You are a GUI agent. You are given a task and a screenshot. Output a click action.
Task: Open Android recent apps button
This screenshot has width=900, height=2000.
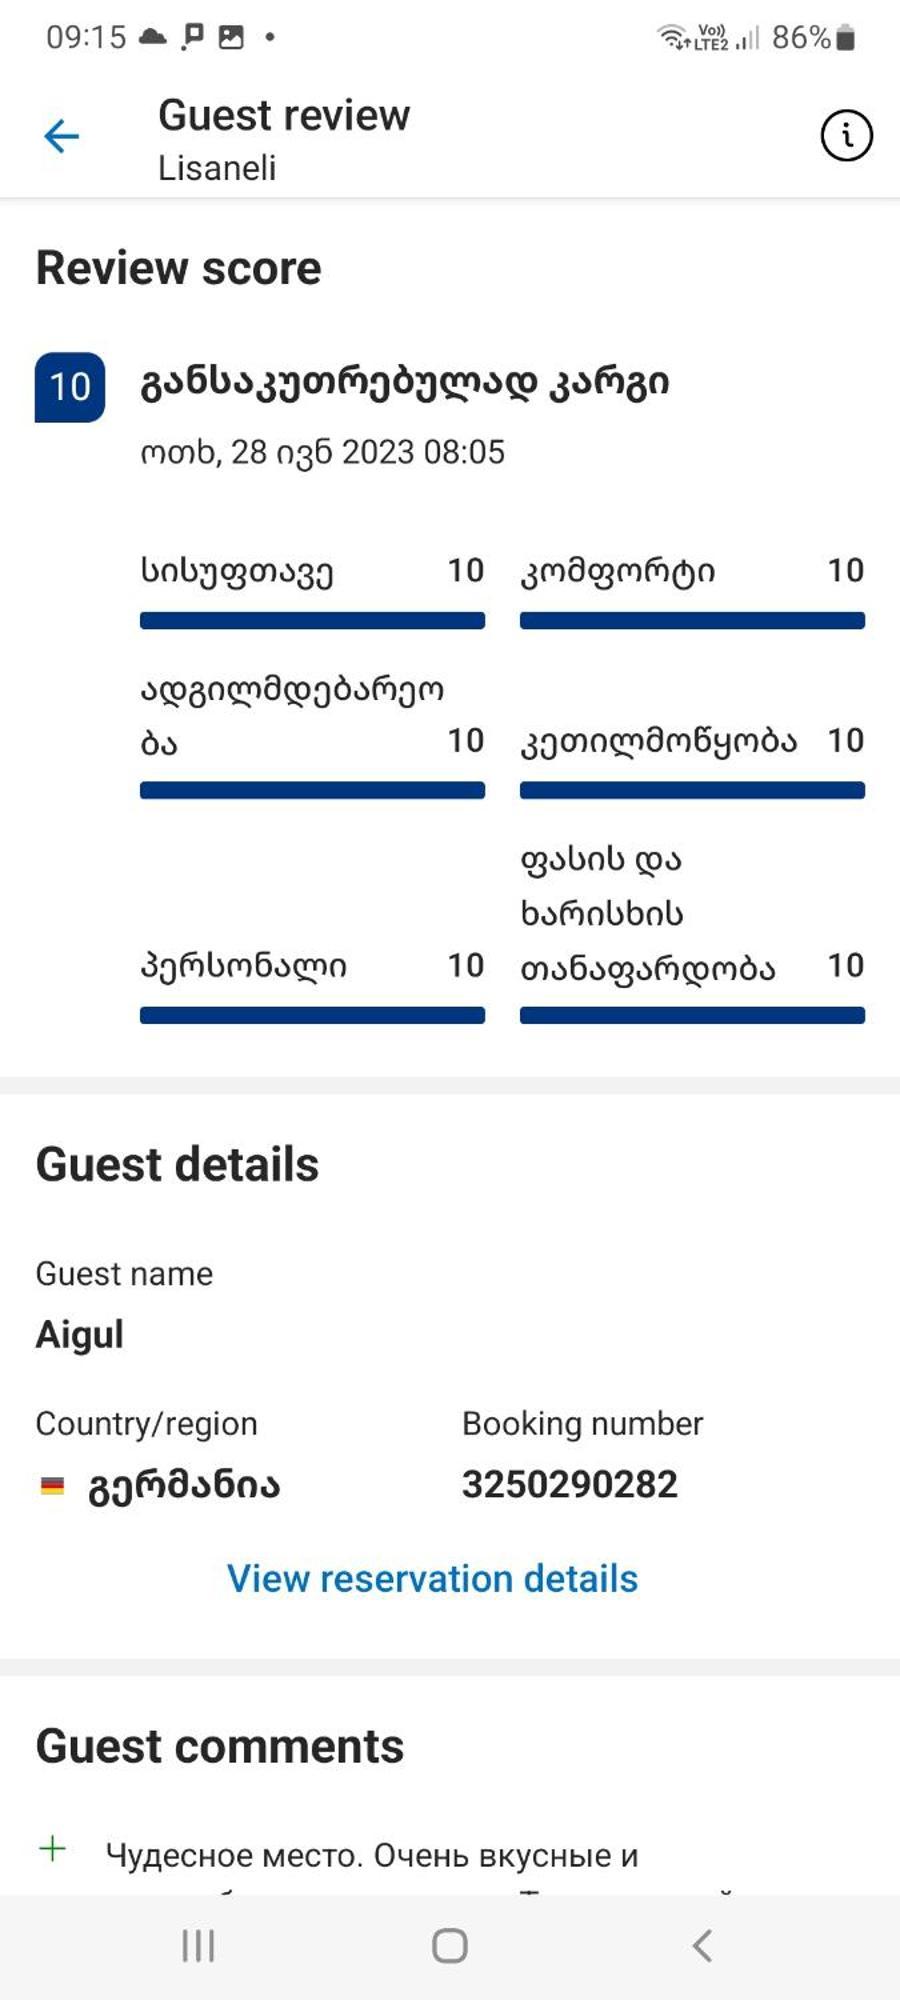[x=198, y=1946]
